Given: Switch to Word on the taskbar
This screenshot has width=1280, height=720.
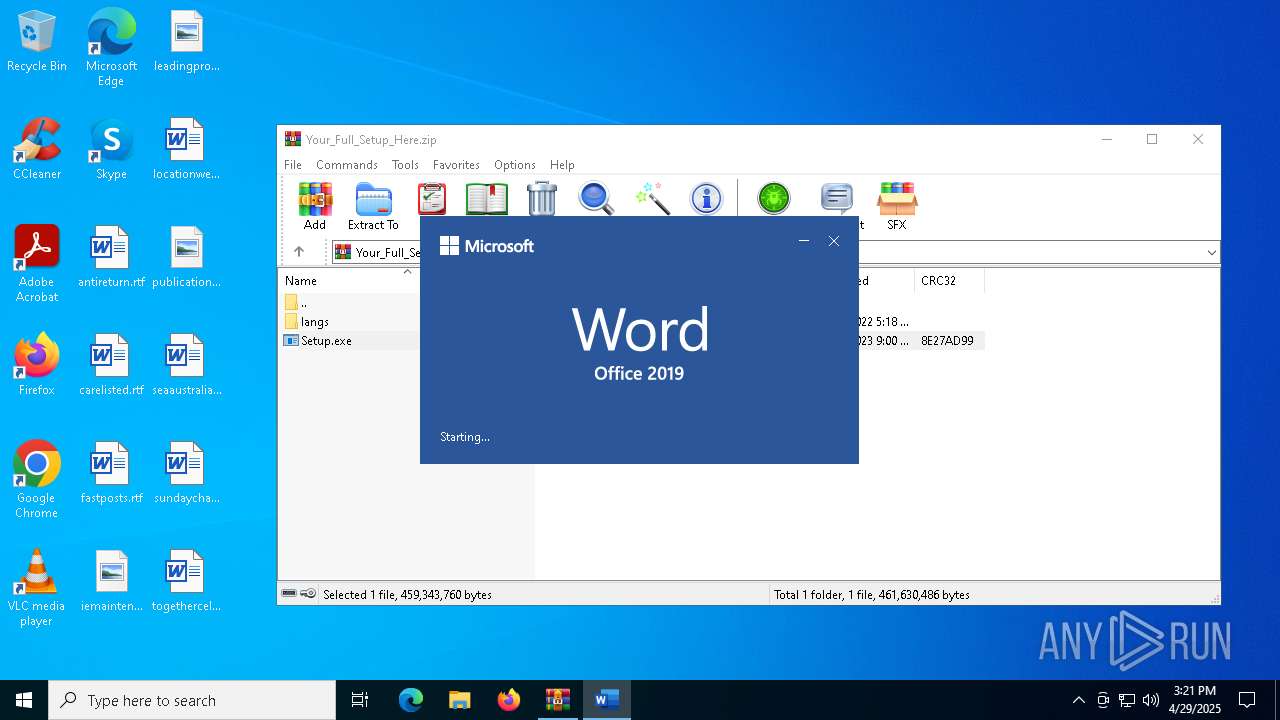Looking at the screenshot, I should (606, 700).
